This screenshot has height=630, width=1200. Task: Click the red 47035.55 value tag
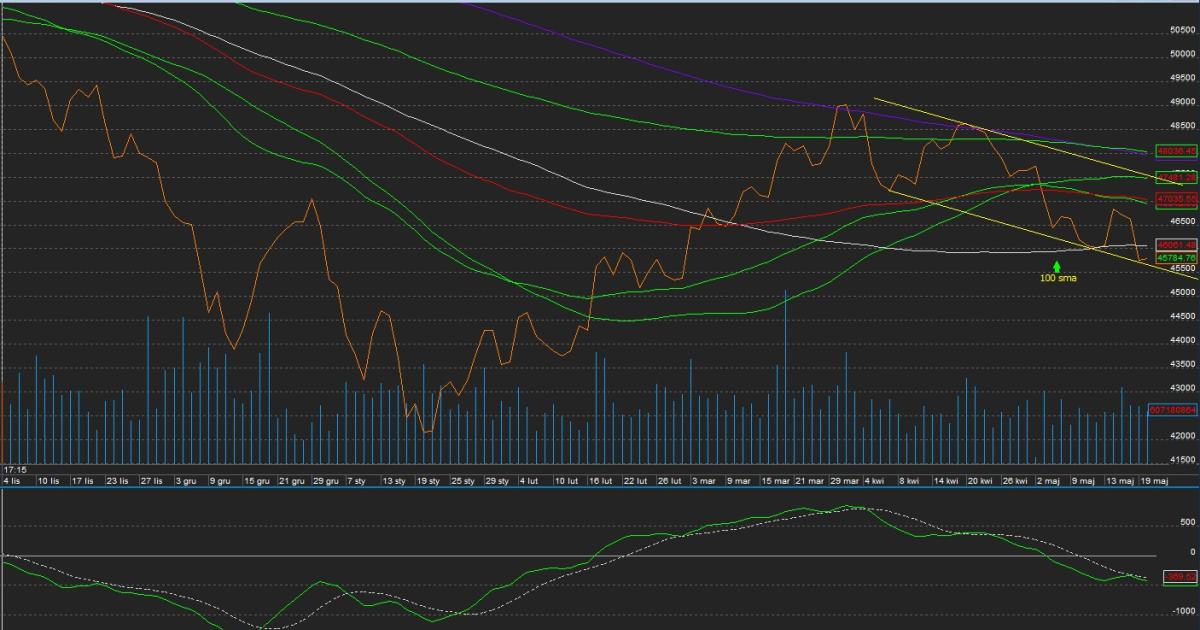[x=1176, y=199]
